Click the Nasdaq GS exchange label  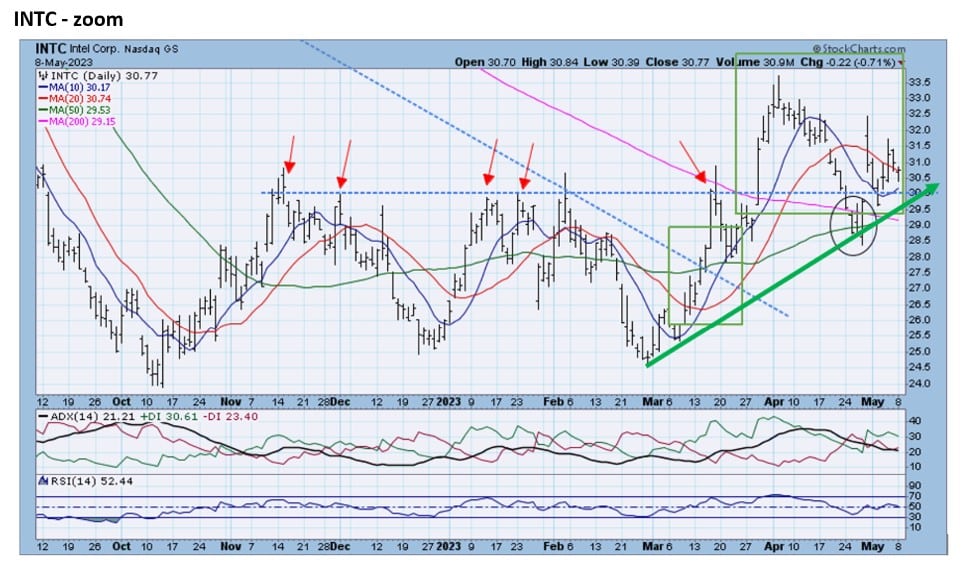[151, 49]
